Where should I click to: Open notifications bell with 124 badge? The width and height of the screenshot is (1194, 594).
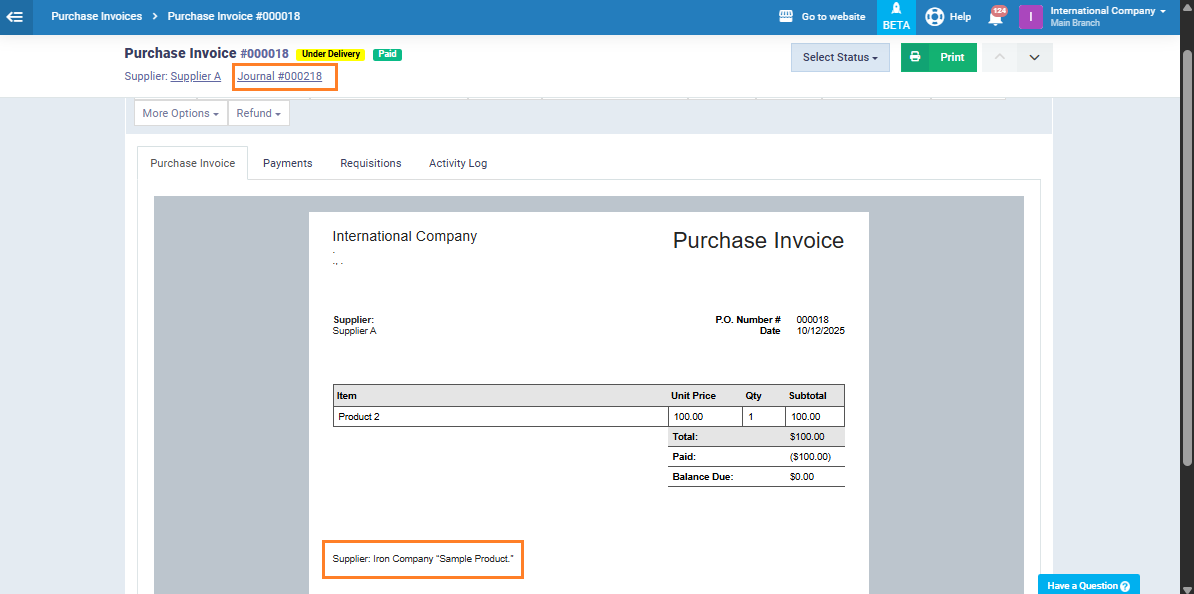pyautogui.click(x=995, y=17)
